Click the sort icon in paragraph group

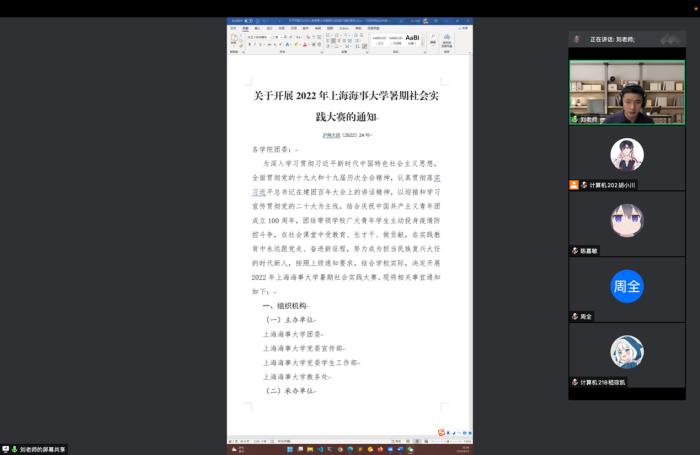pyautogui.click(x=357, y=46)
